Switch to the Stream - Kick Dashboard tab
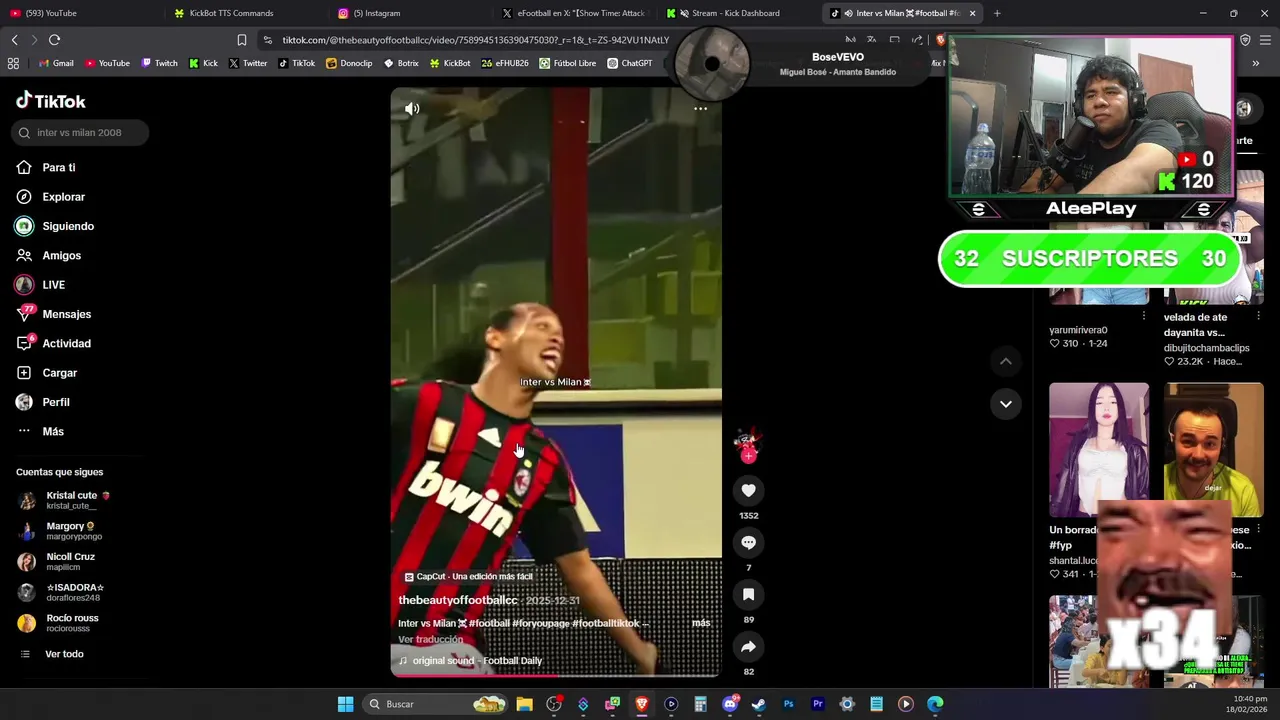Image resolution: width=1280 pixels, height=720 pixels. (x=738, y=13)
